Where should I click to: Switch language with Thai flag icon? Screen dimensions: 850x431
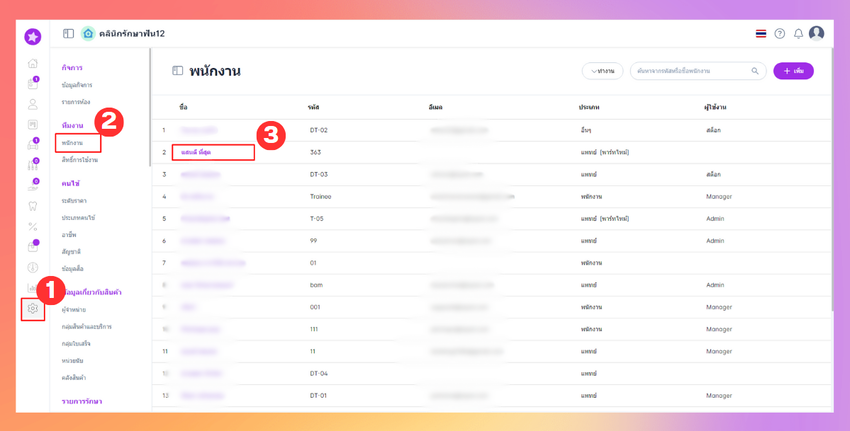pos(761,34)
